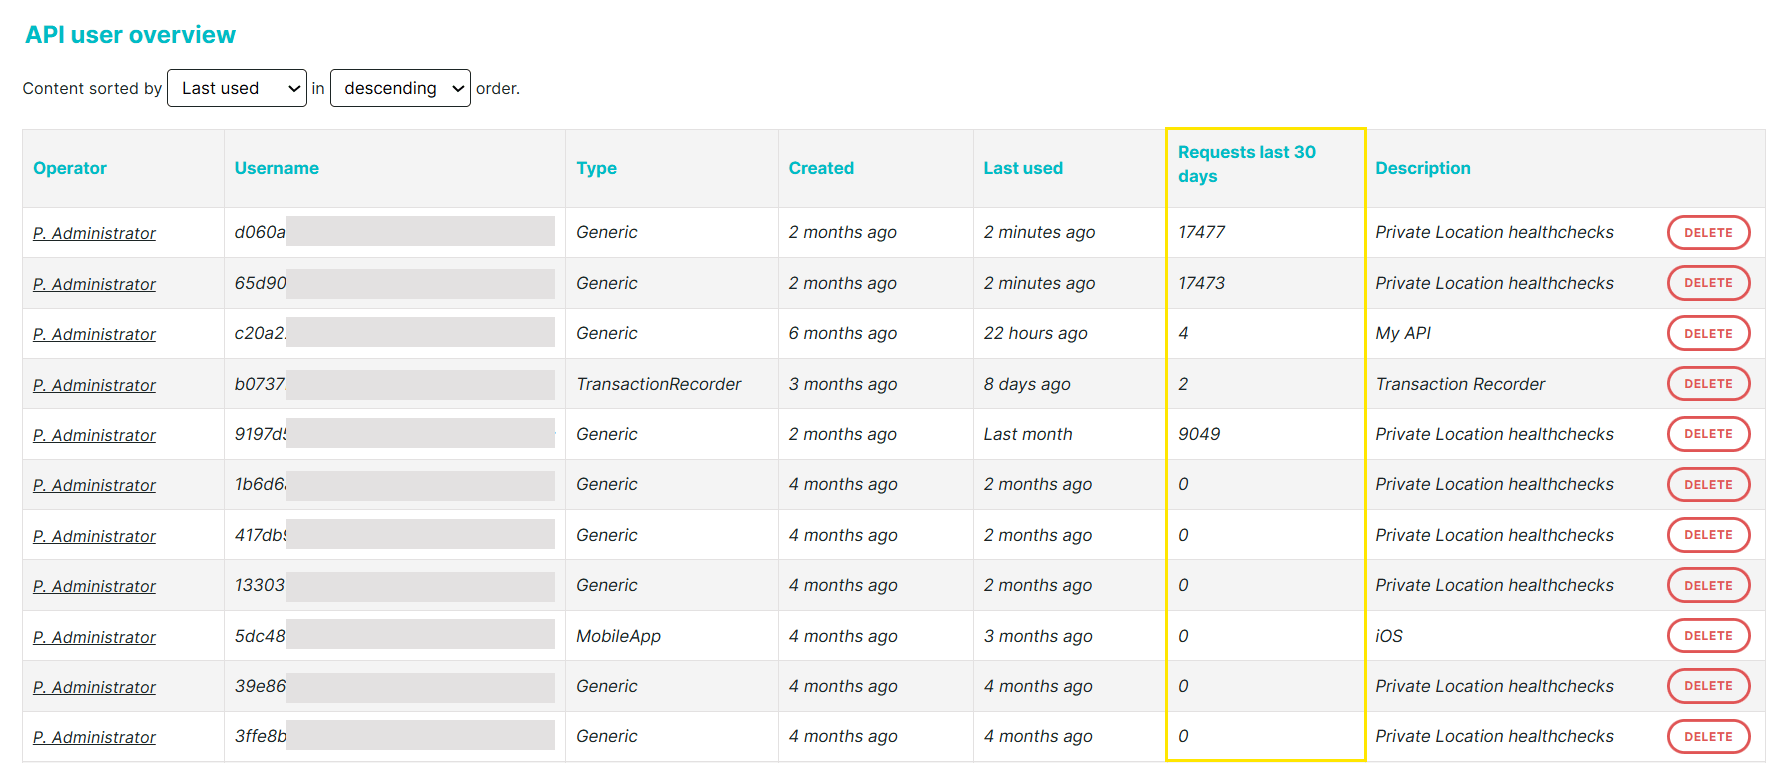Click the 'Last month' last used cell
The height and width of the screenshot is (763, 1785).
pos(1028,434)
